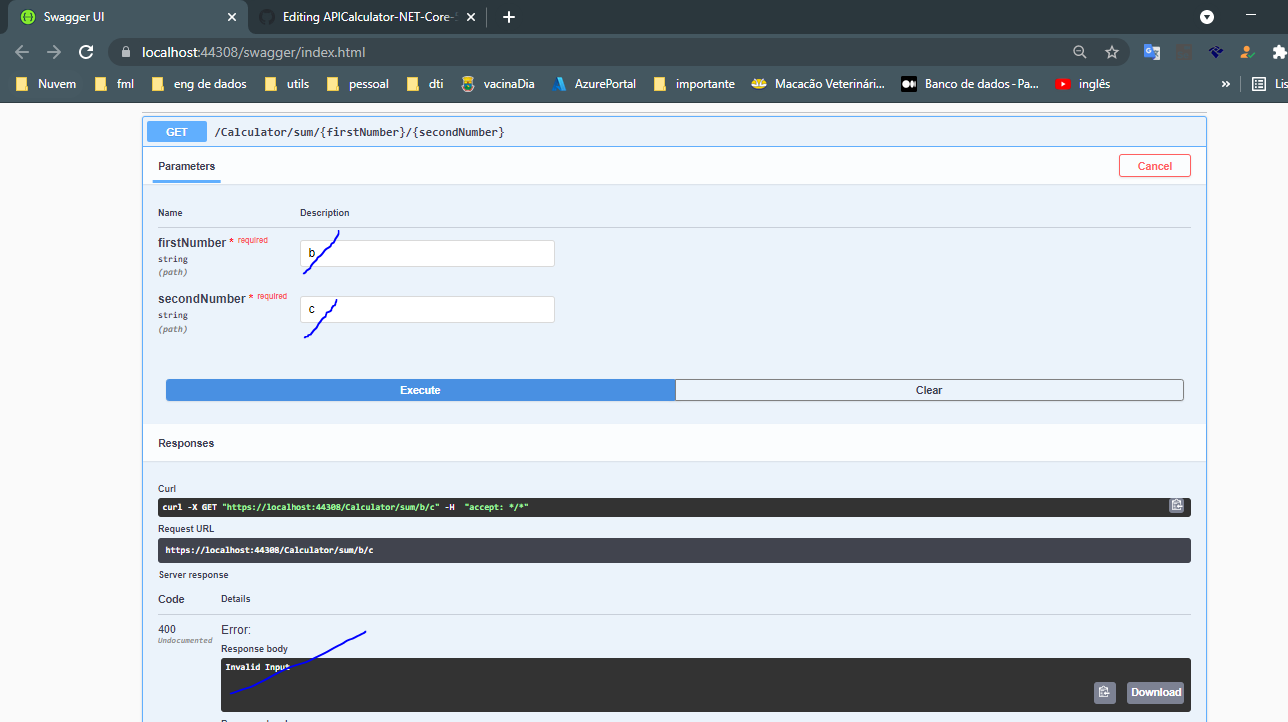Screen dimensions: 1288x722
Task: Collapse the GET /Calculator/sum operation
Action: (x=675, y=132)
